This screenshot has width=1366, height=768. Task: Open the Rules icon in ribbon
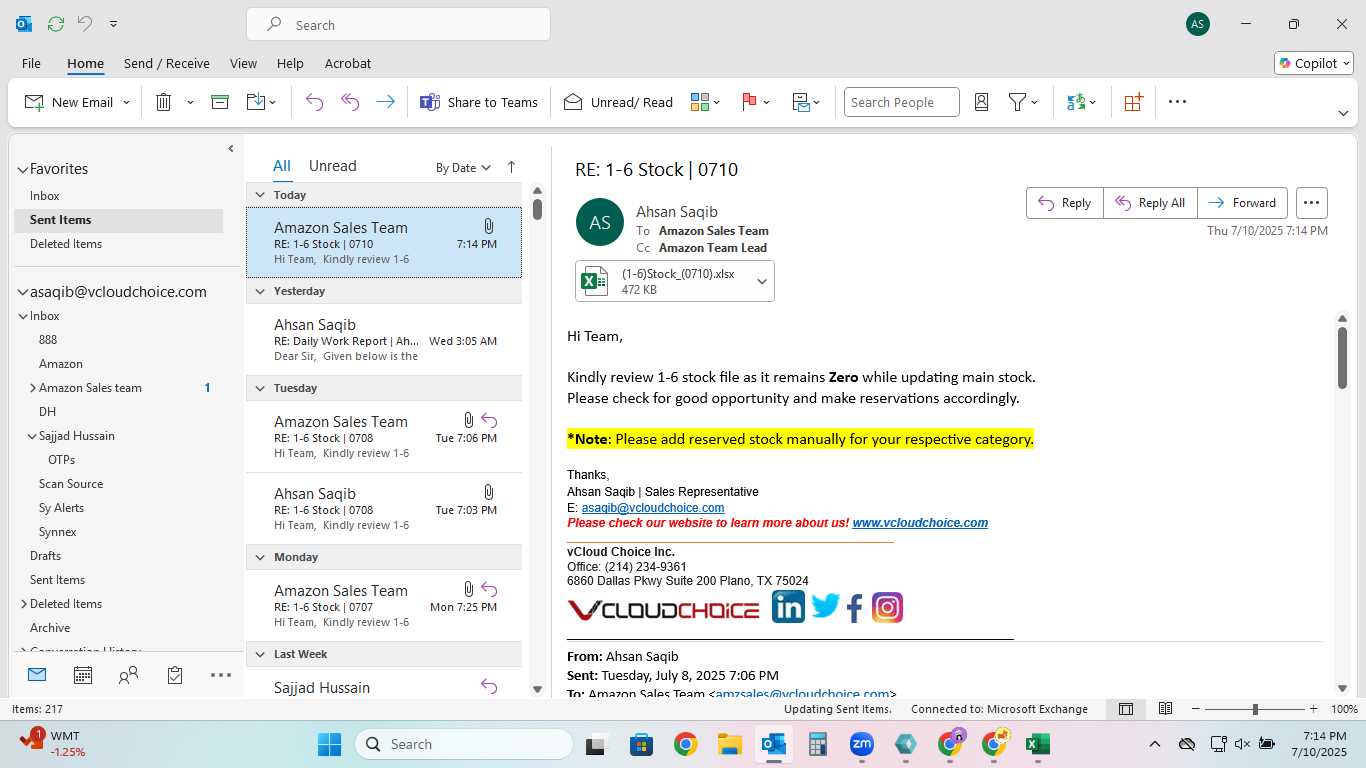point(801,102)
